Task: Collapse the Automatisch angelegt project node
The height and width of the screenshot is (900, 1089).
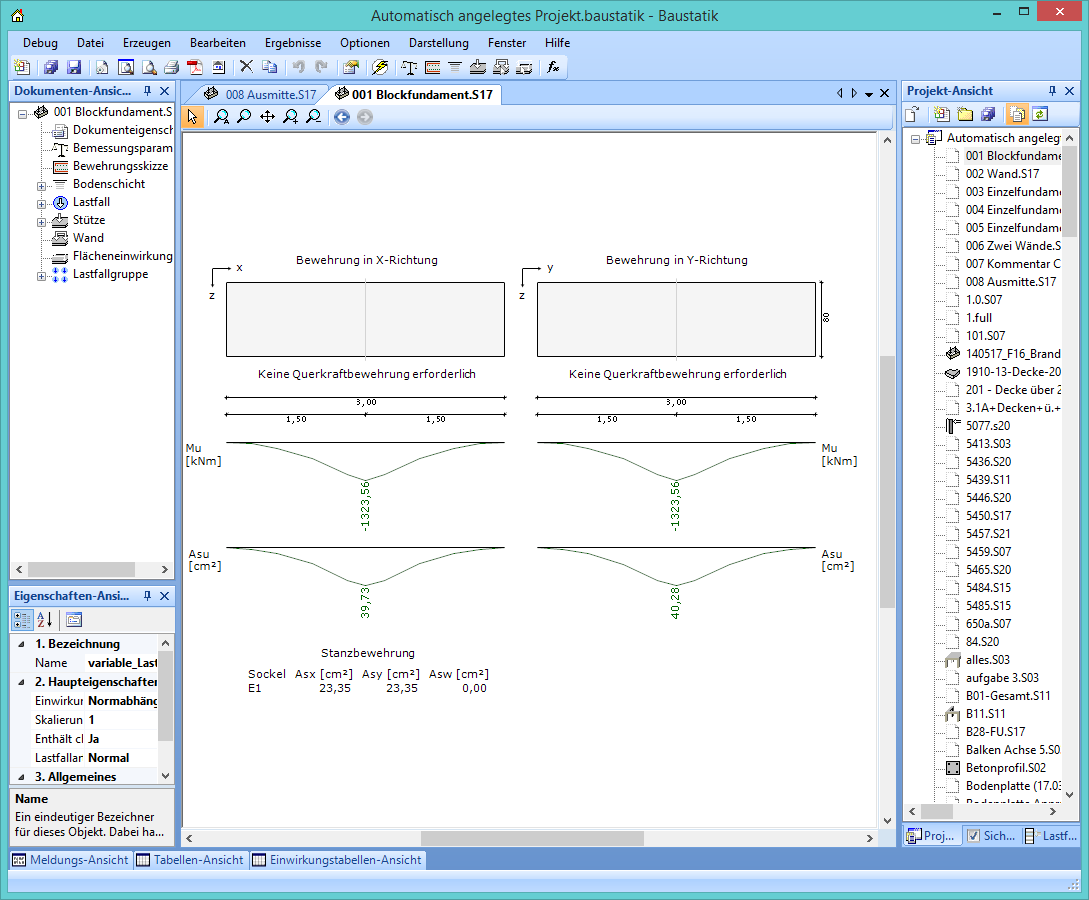Action: point(915,140)
